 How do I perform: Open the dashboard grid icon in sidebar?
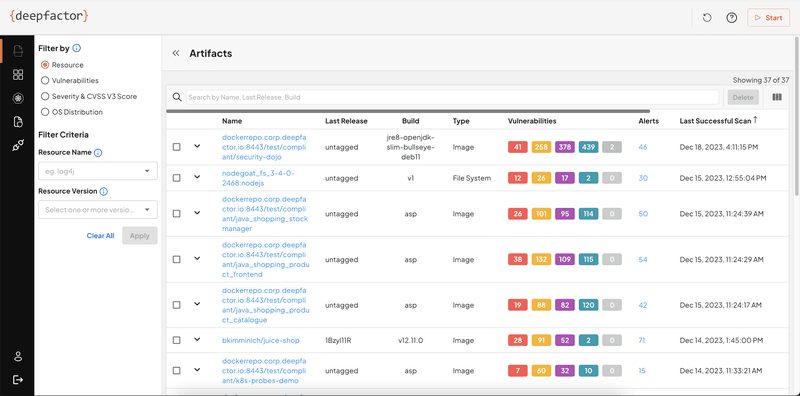[x=18, y=75]
